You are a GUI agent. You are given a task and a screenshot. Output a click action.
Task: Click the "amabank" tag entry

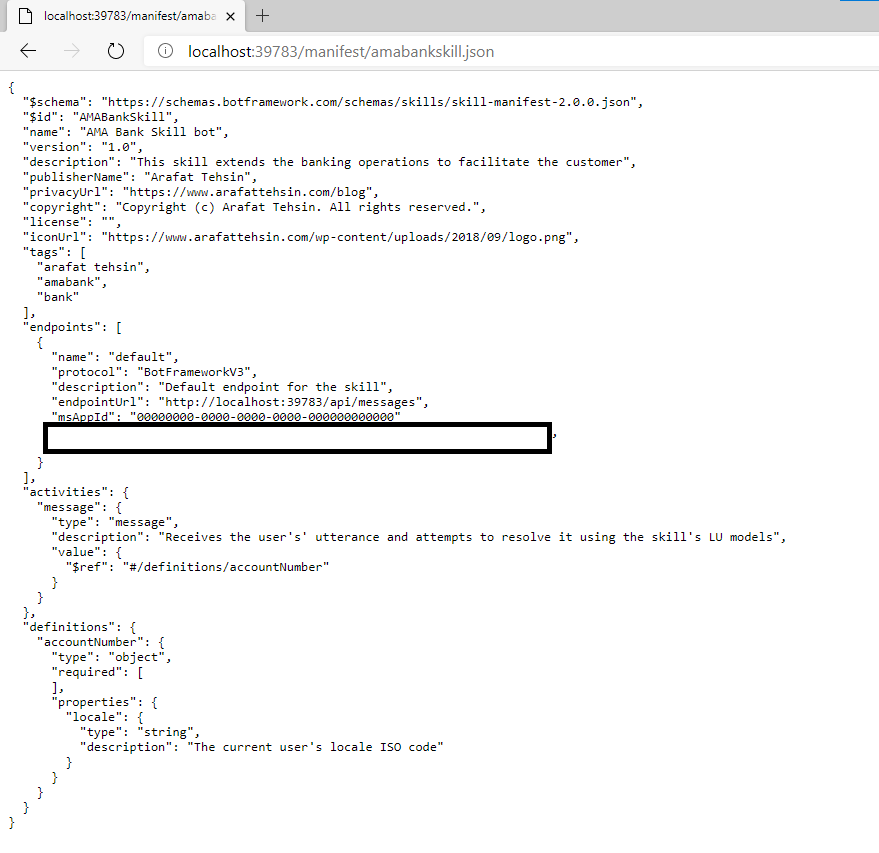(68, 282)
